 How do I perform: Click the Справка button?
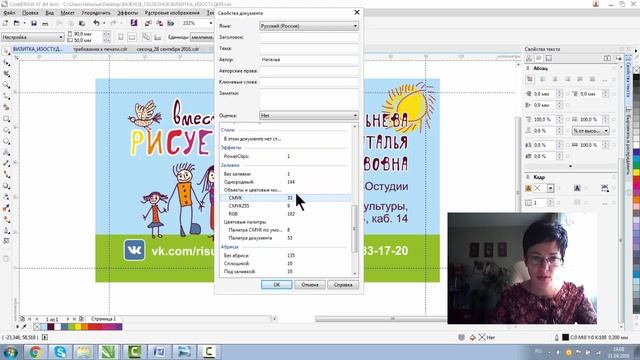(x=343, y=284)
